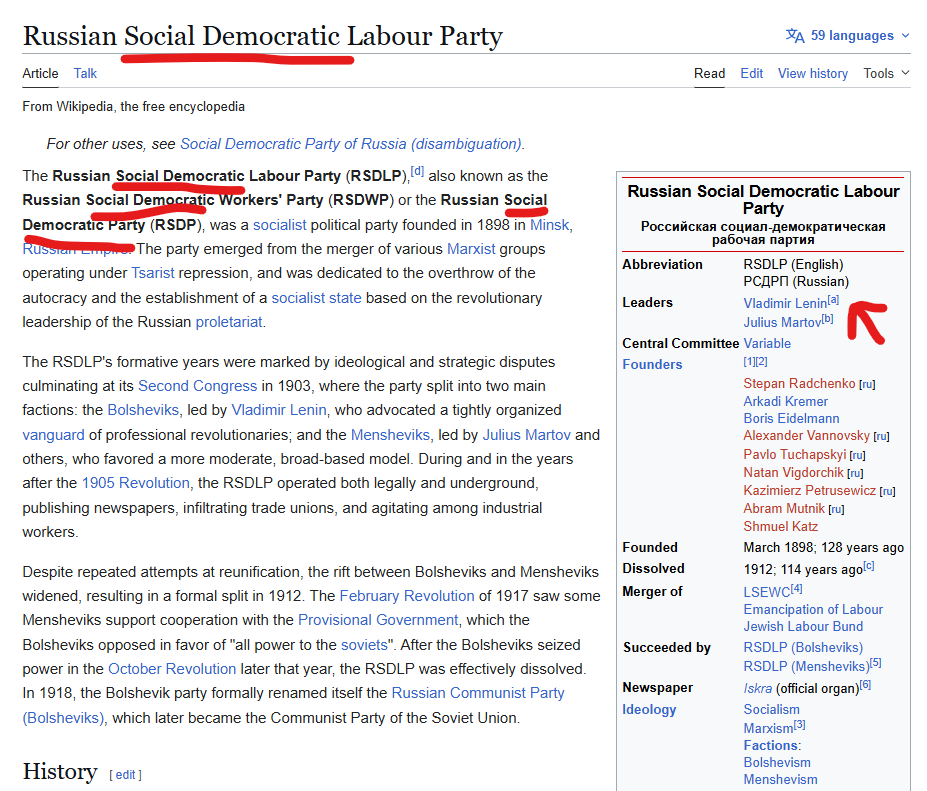Open the Stepan Radchenko red link

799,383
